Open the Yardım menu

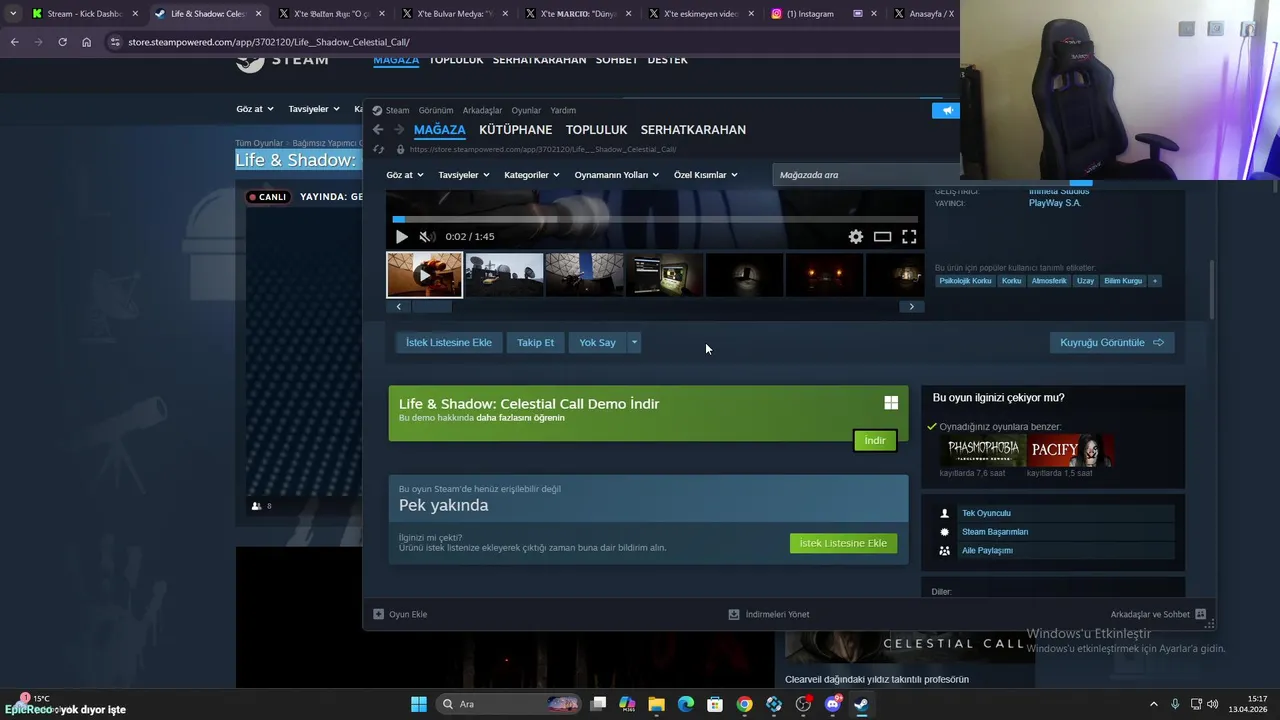coord(563,111)
